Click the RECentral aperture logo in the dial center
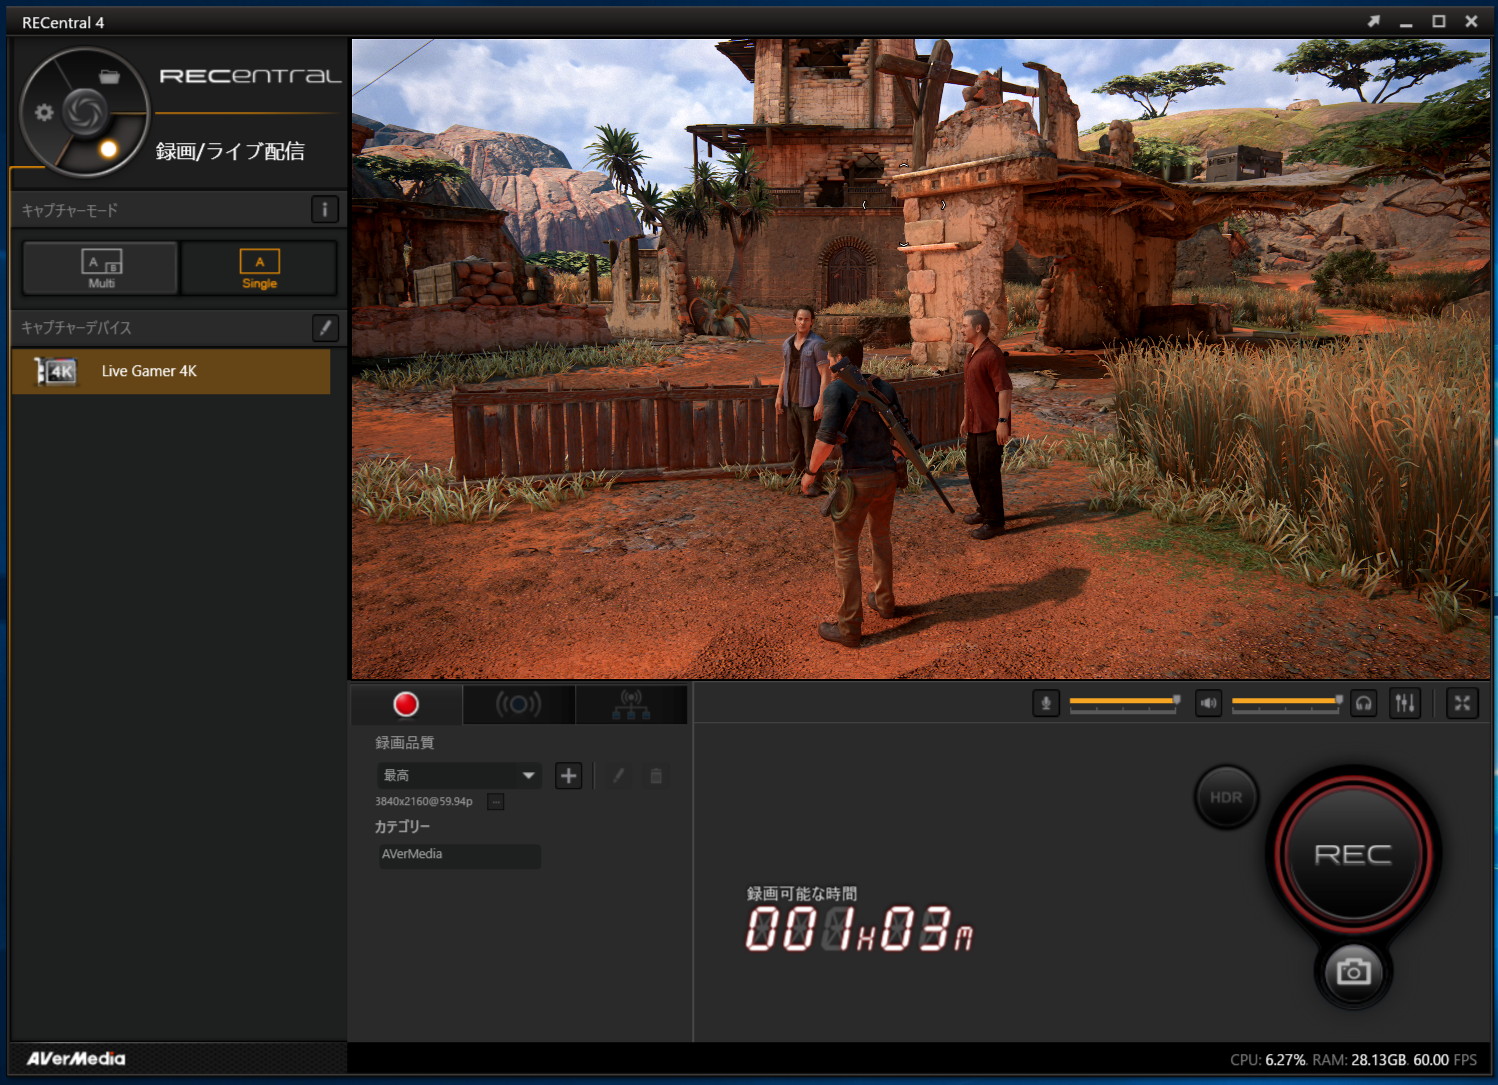This screenshot has height=1085, width=1498. [x=85, y=111]
